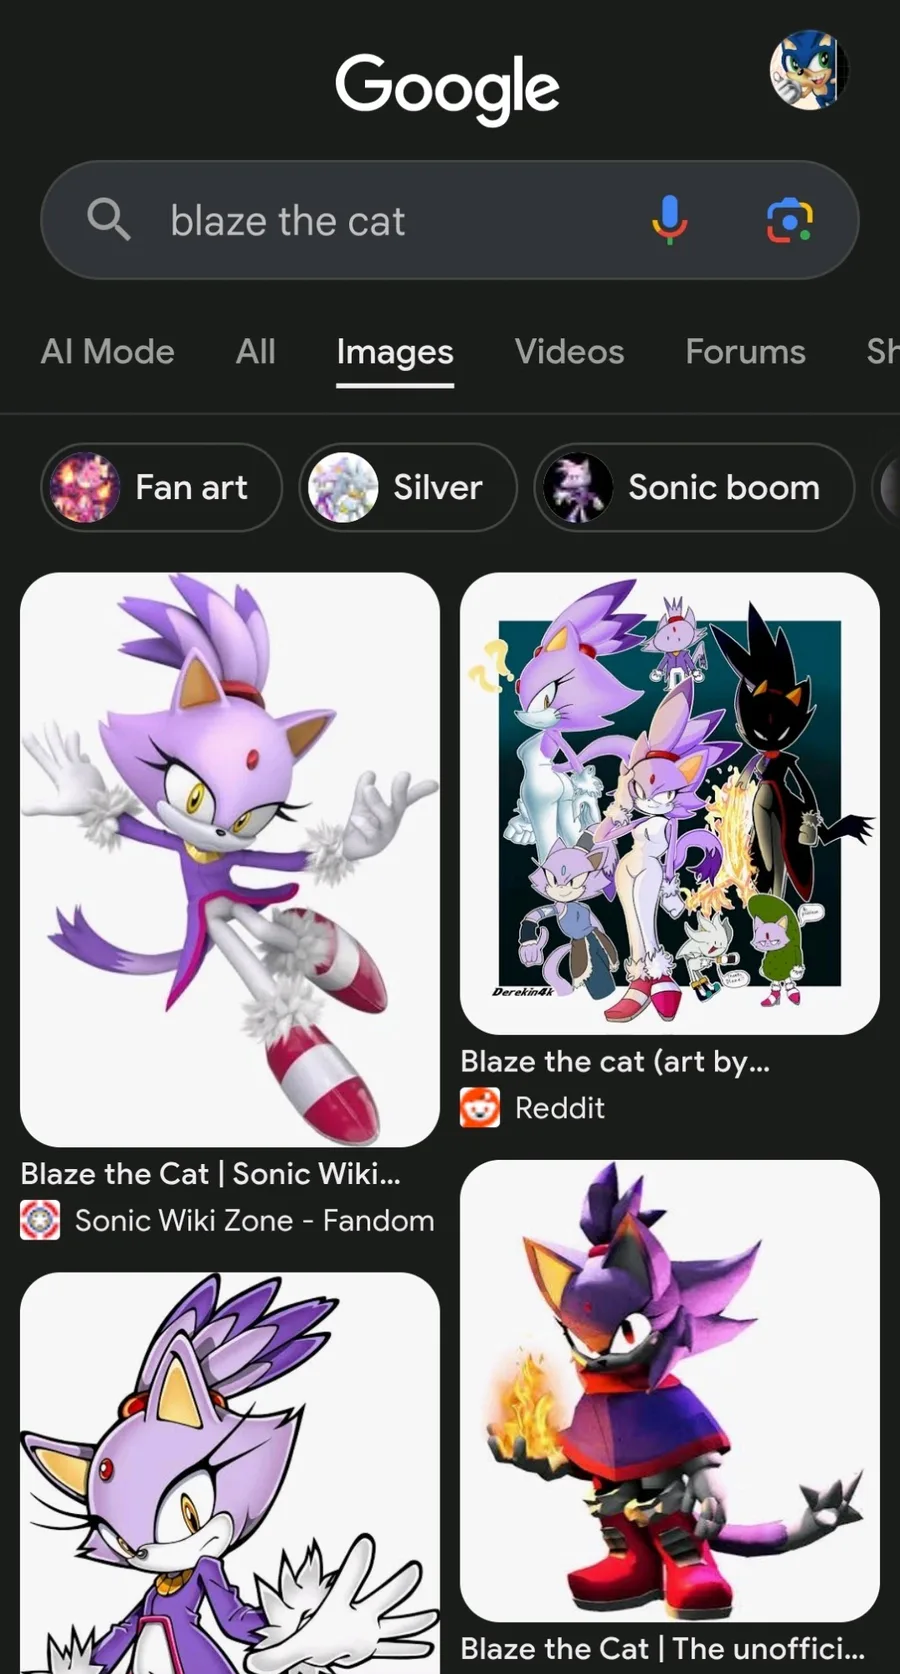This screenshot has height=1674, width=900.
Task: Open 'Blaze the cat (art by...' title
Action: tap(615, 1062)
